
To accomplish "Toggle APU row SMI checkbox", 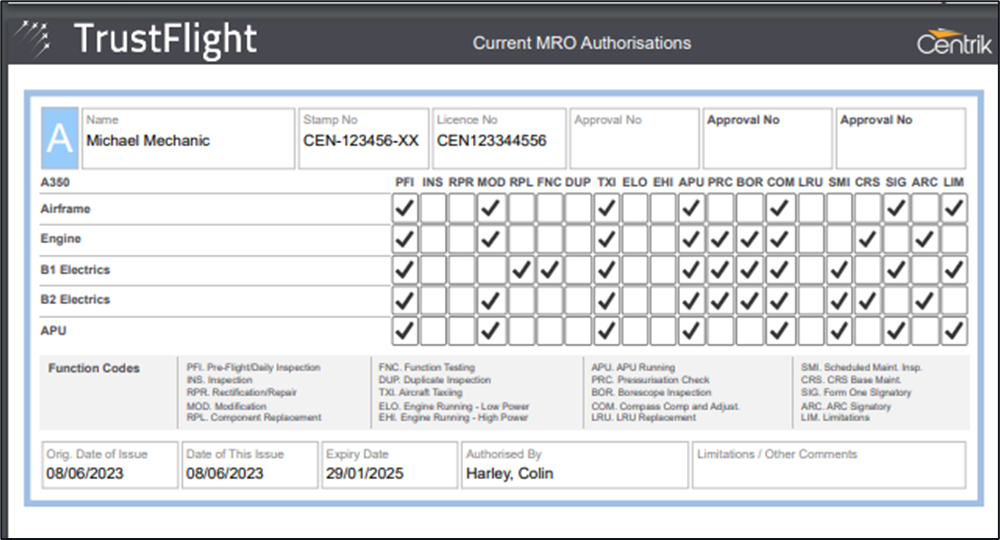I will pyautogui.click(x=839, y=330).
